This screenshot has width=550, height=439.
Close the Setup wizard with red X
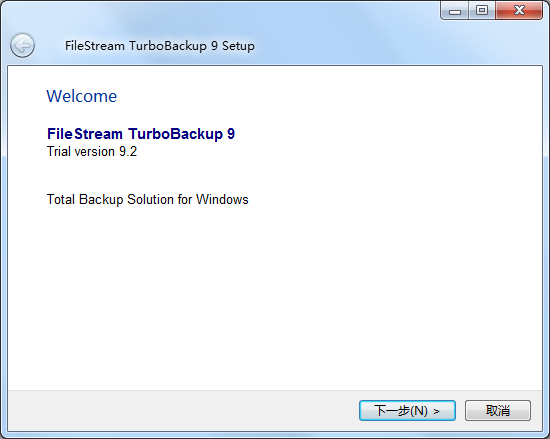(519, 11)
